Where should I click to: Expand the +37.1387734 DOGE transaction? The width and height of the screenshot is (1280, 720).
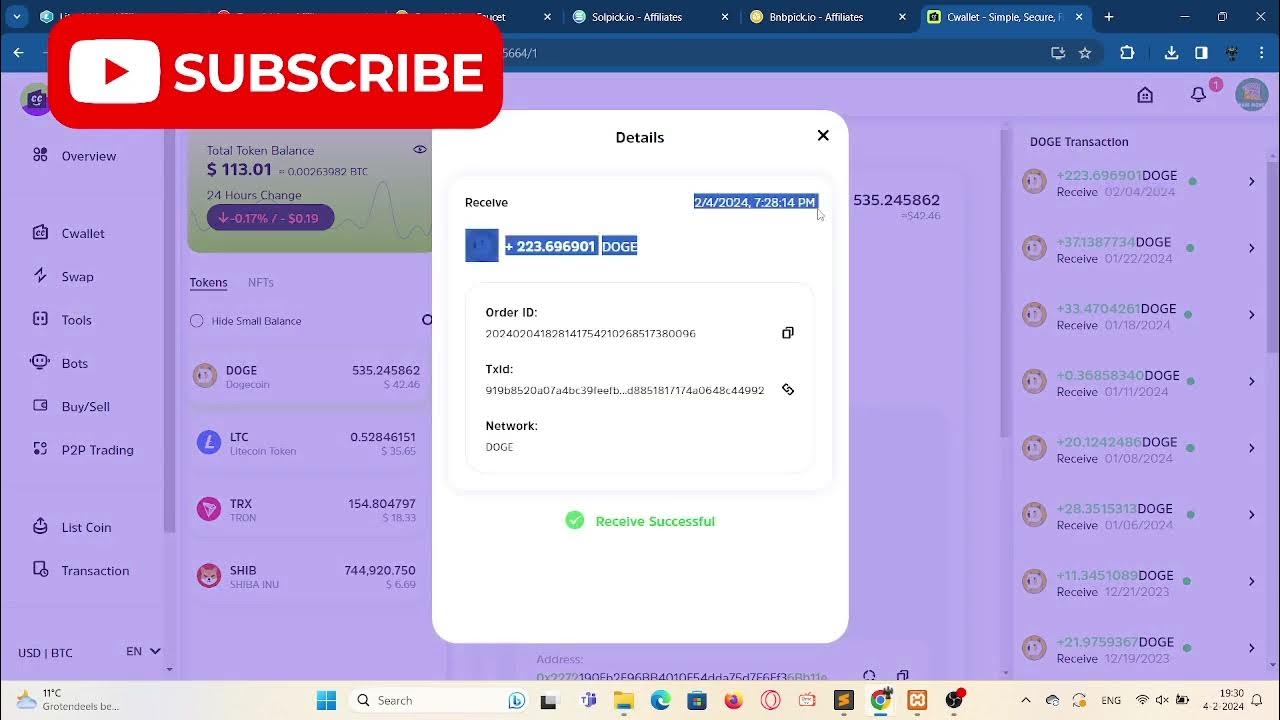click(1251, 248)
